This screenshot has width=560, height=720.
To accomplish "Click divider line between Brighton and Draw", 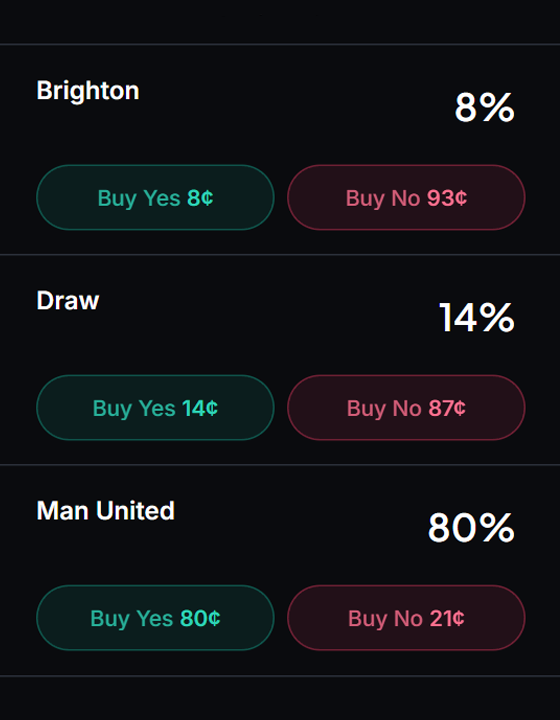I will [x=280, y=254].
